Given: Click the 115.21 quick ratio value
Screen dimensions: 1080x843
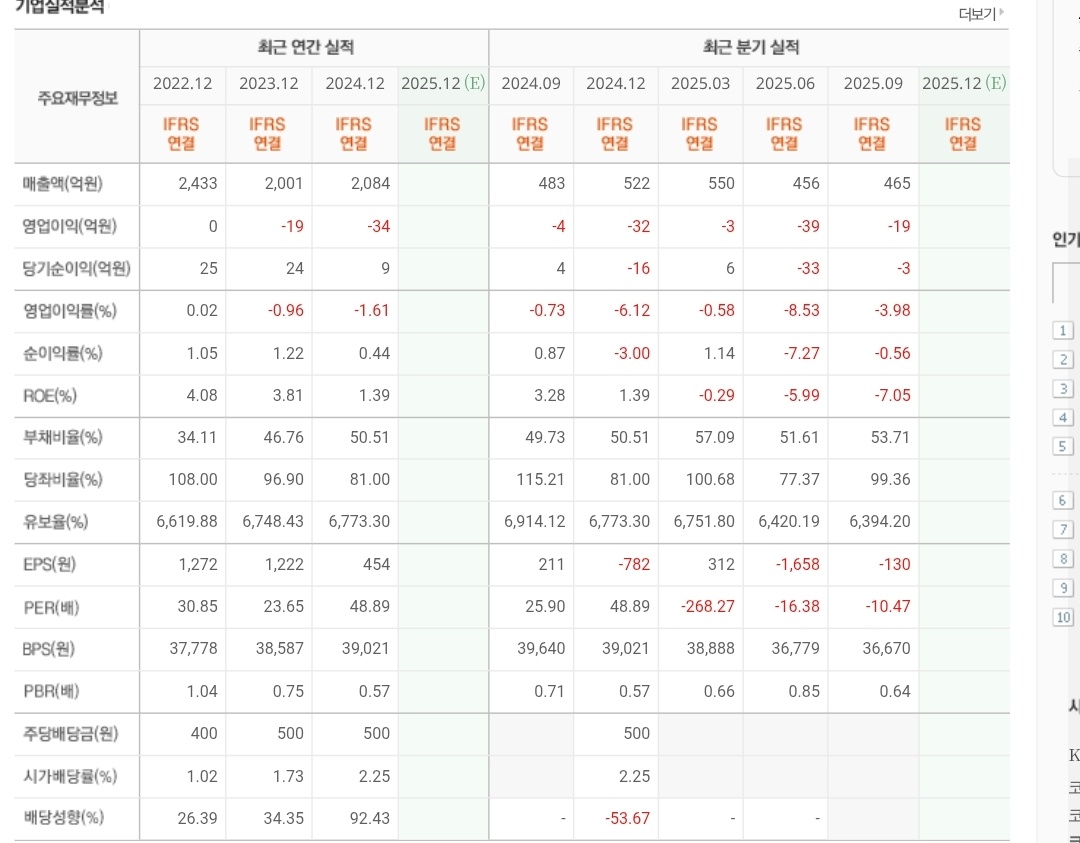Looking at the screenshot, I should [x=541, y=479].
